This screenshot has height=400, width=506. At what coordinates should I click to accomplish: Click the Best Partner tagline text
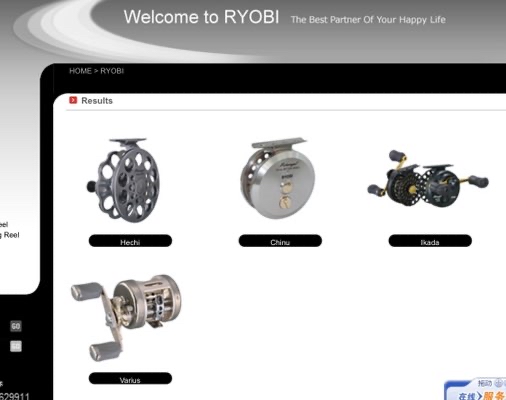pyautogui.click(x=368, y=20)
